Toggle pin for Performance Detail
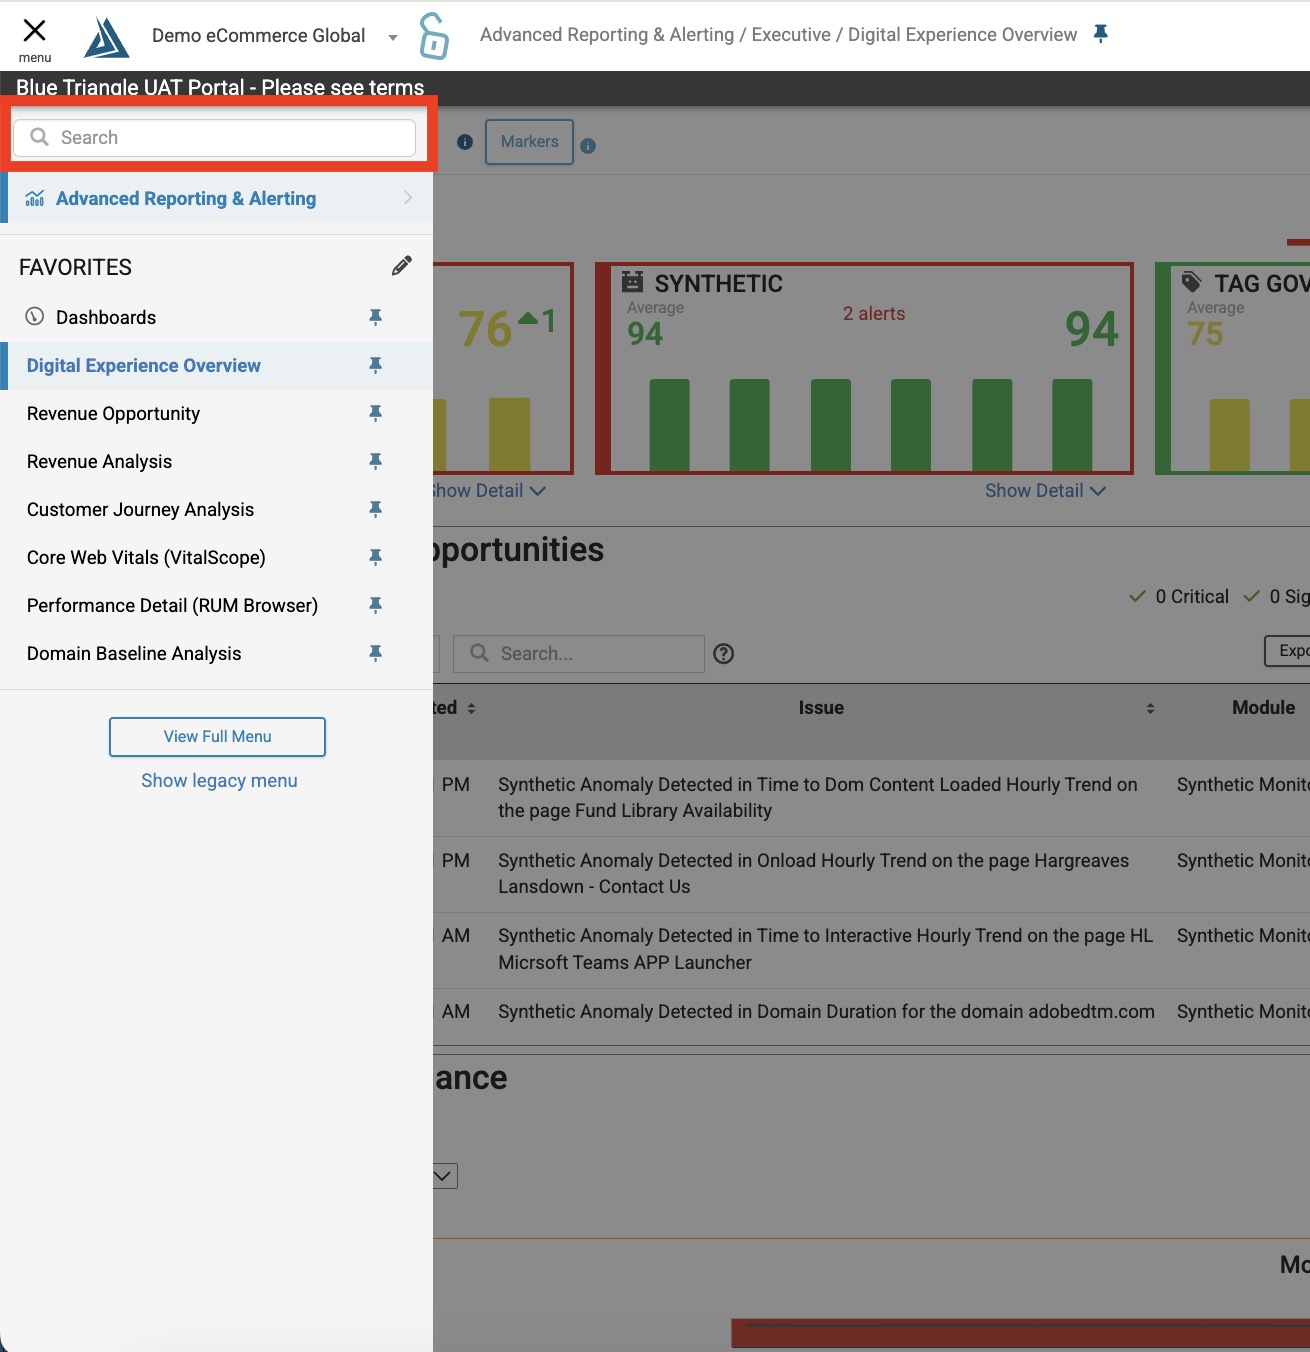 point(376,605)
